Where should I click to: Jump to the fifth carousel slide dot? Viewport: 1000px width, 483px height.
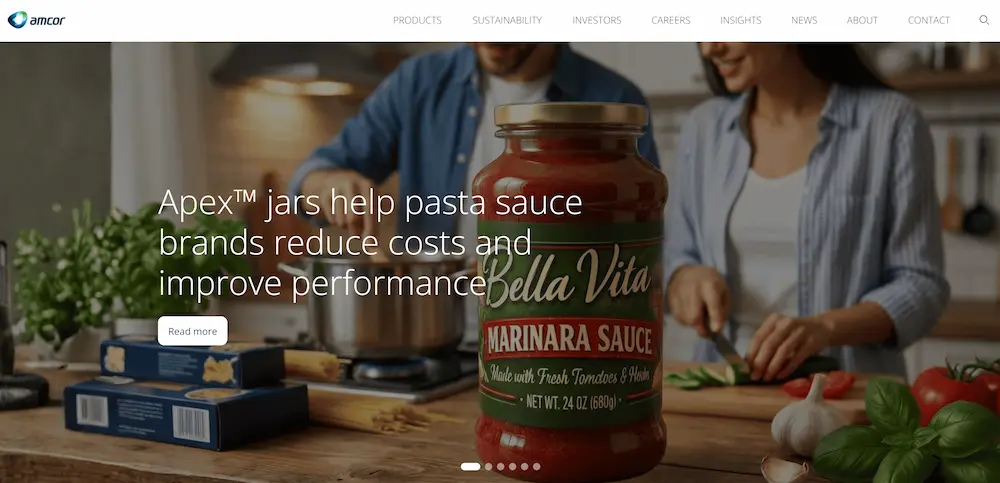(524, 466)
